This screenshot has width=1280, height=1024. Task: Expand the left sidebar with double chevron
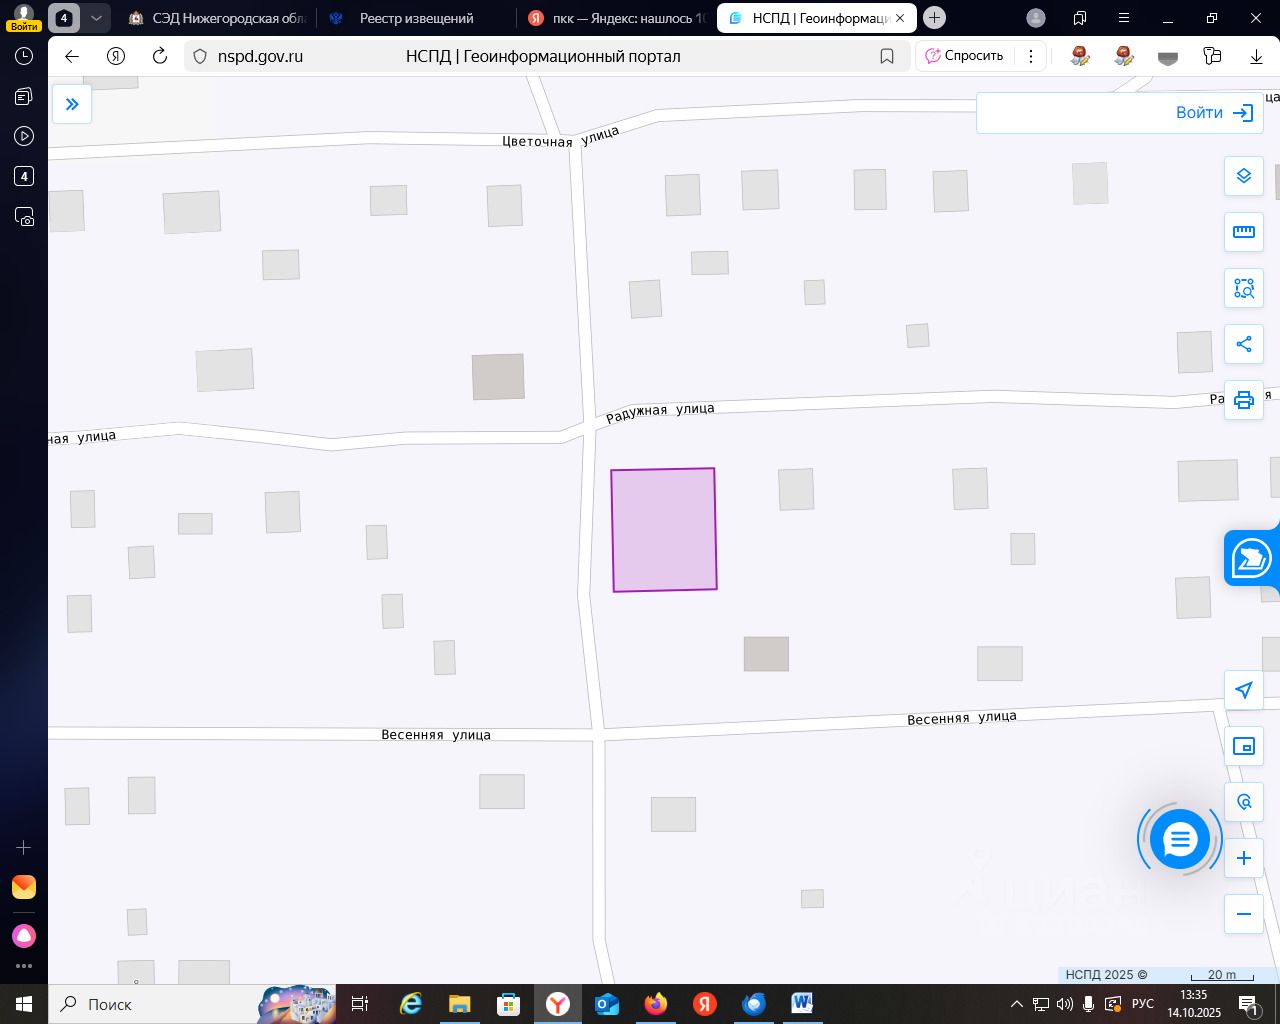pyautogui.click(x=72, y=104)
